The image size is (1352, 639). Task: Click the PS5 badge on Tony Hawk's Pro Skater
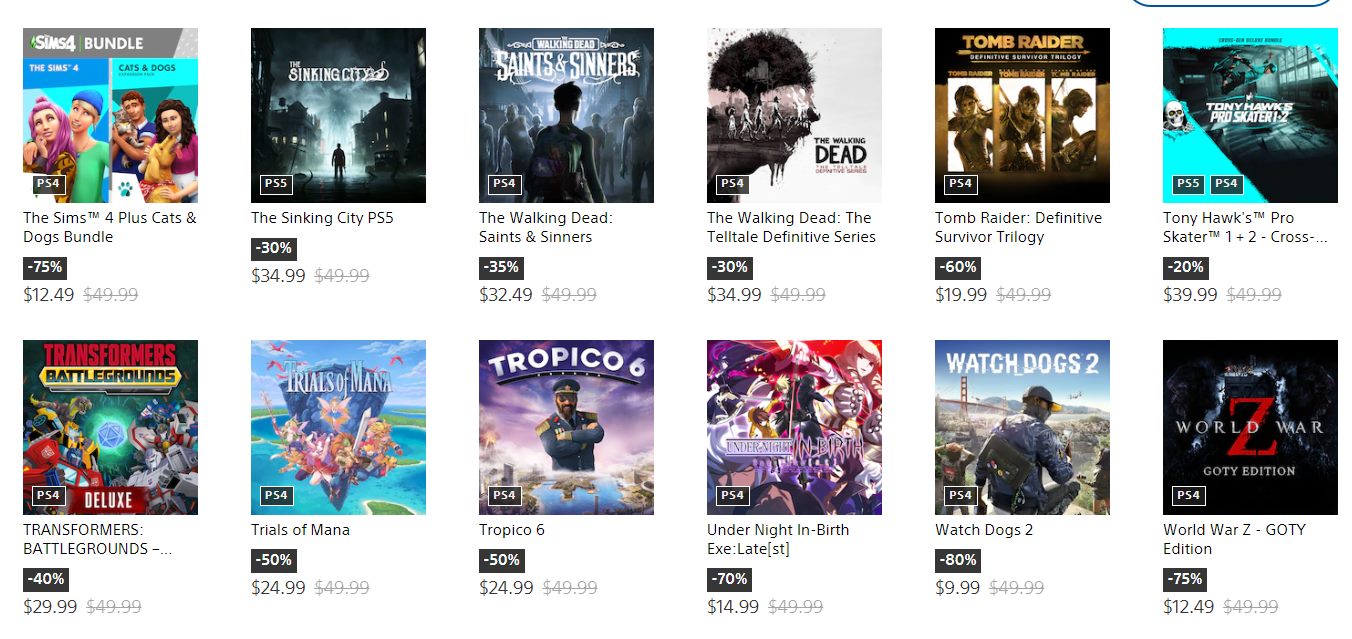(x=1188, y=184)
